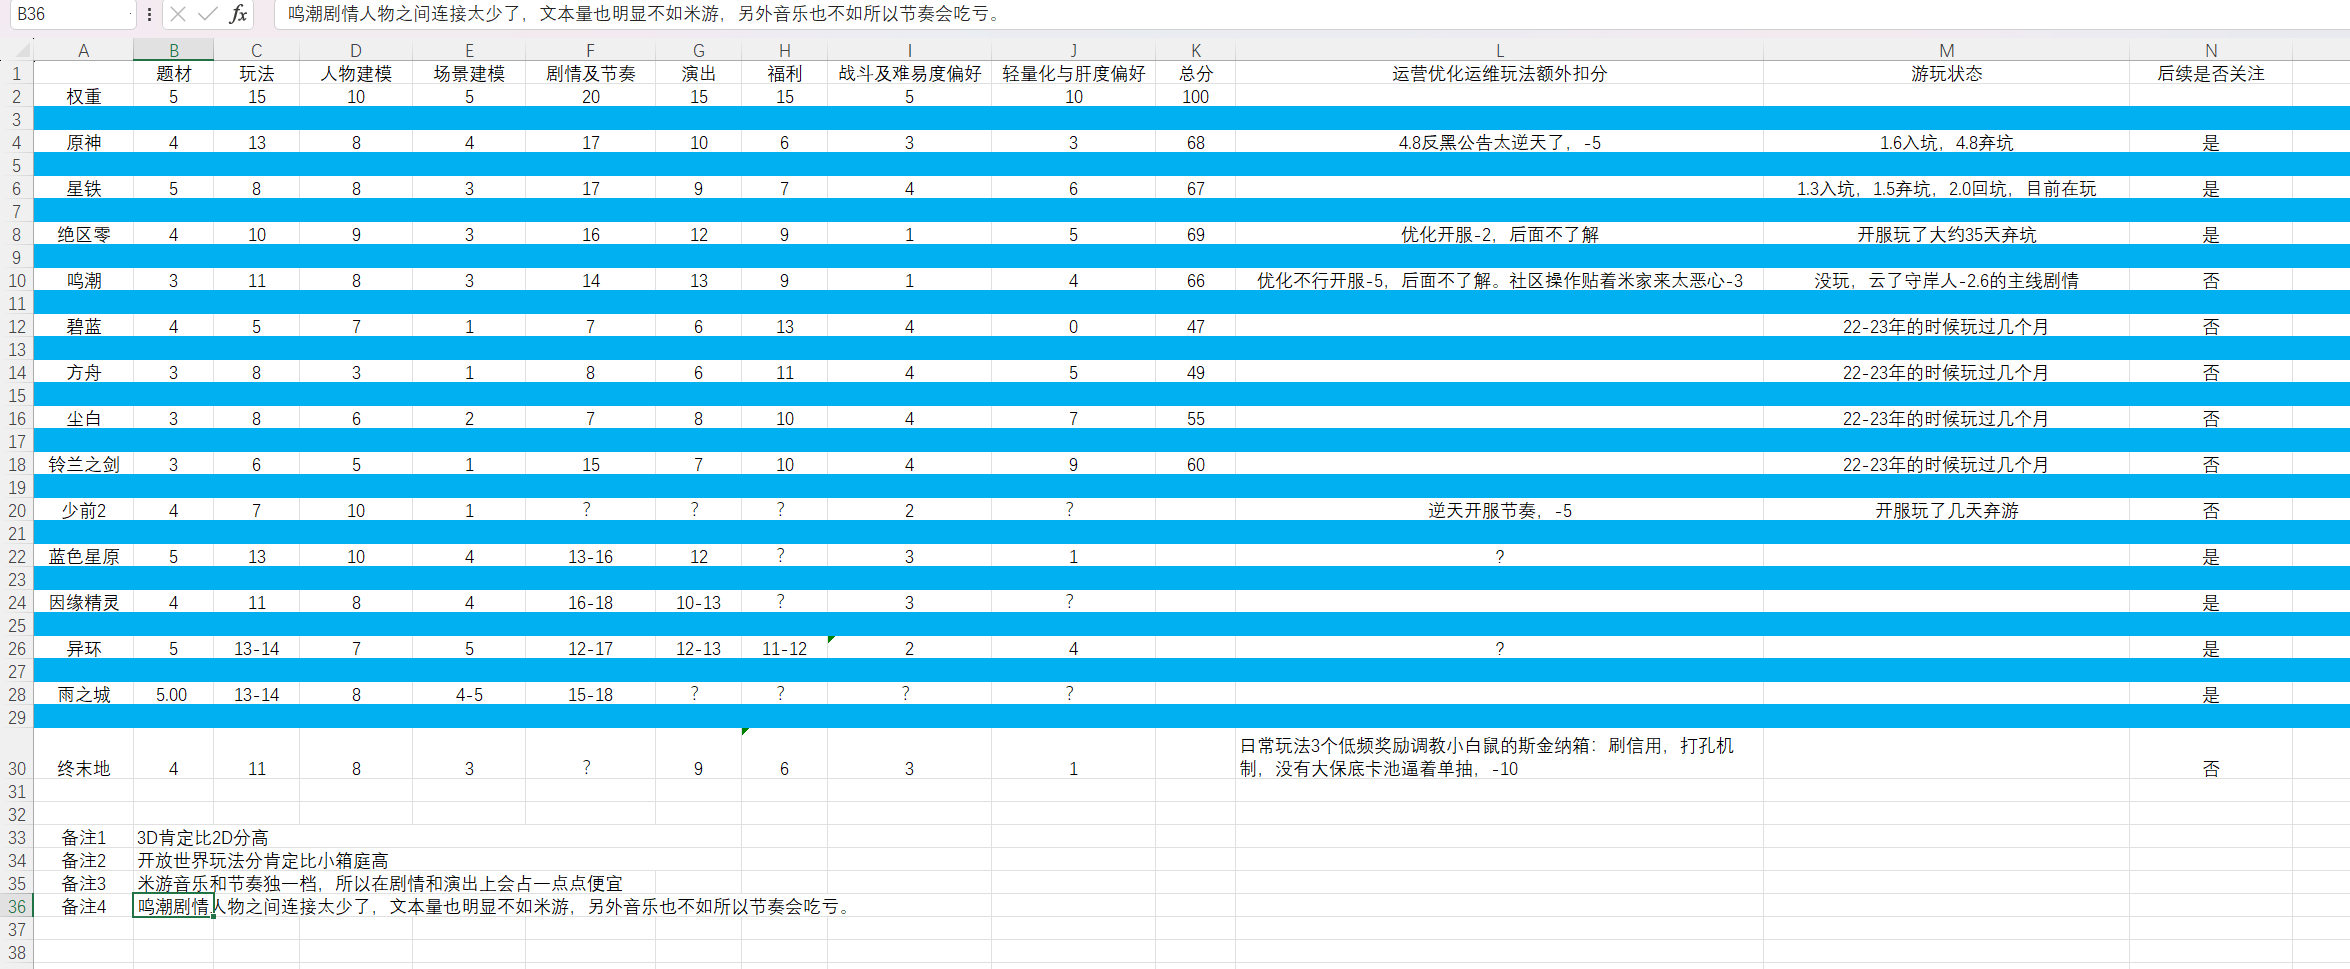The width and height of the screenshot is (2350, 969).
Task: Click the 游玩状态 header cell
Action: (1945, 74)
